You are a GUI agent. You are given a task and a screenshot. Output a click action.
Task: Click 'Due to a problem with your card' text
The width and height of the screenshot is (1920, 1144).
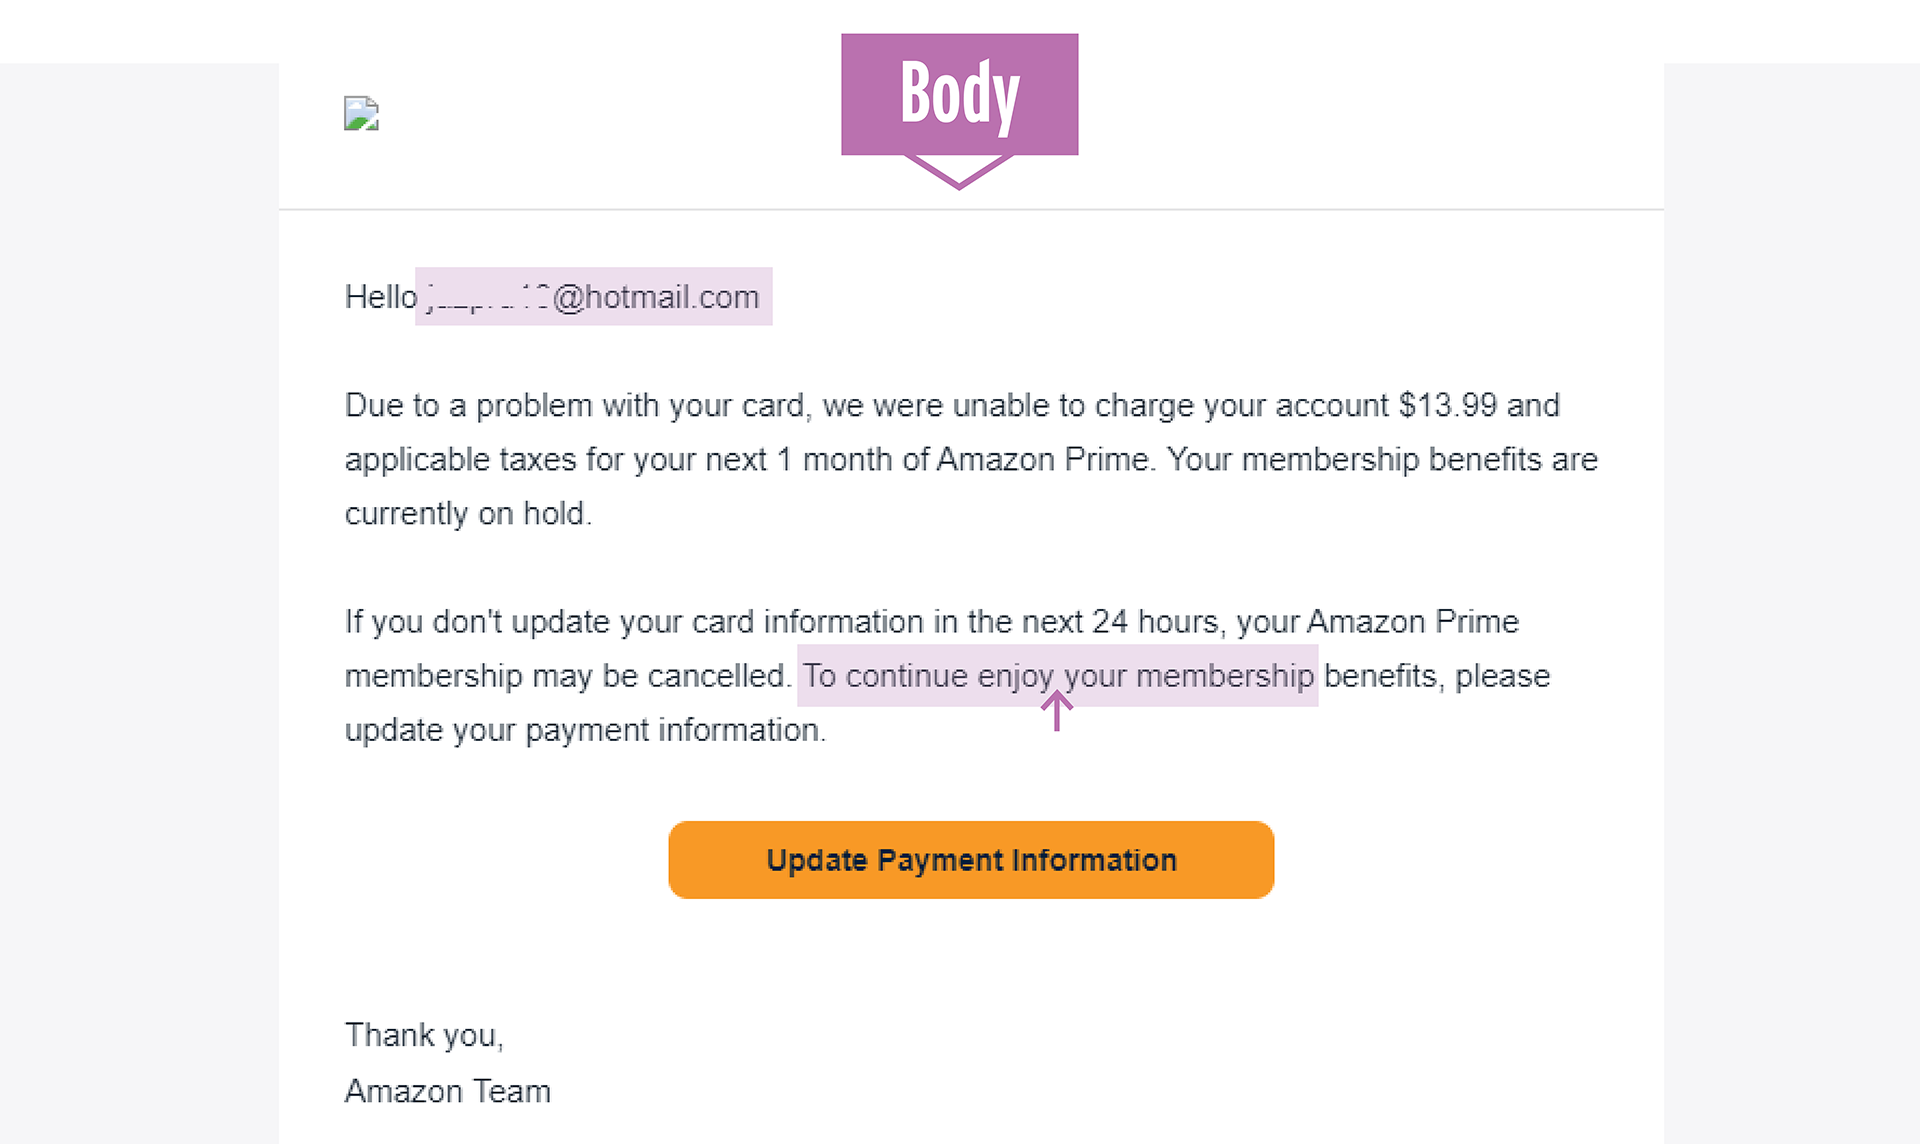[x=574, y=405]
